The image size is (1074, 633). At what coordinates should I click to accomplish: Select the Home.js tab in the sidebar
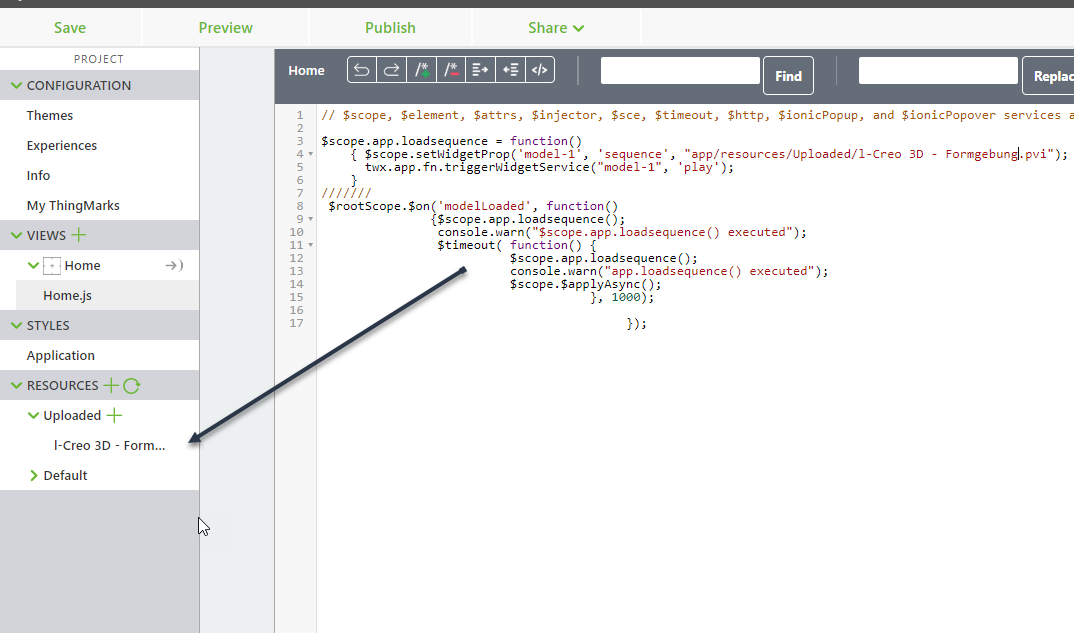pos(68,295)
